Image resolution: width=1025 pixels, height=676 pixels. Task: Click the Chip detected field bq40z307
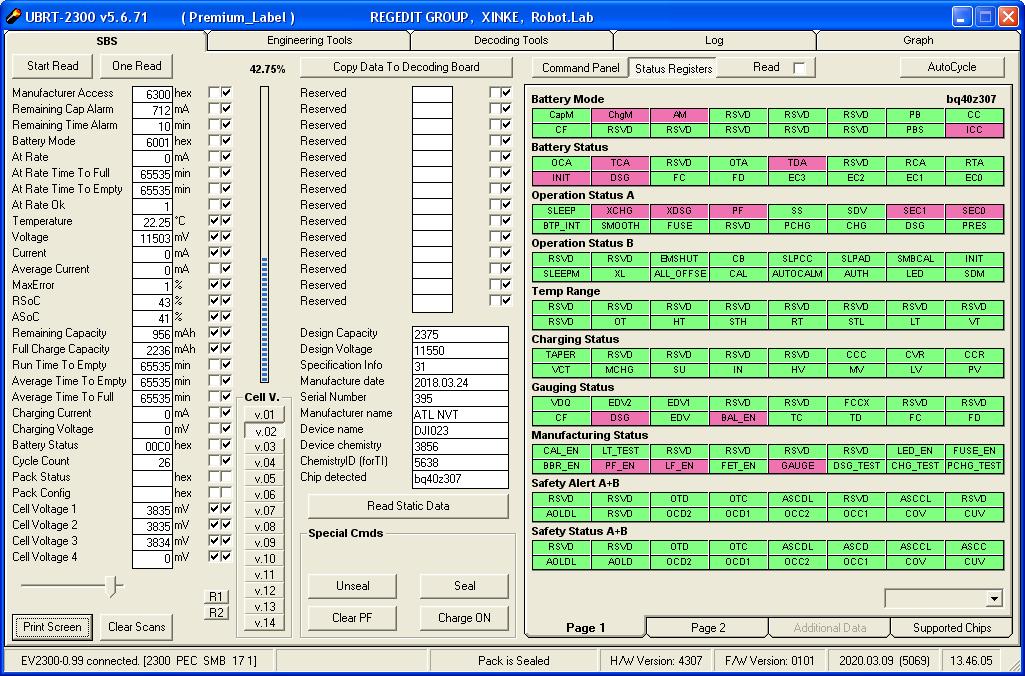coord(460,479)
